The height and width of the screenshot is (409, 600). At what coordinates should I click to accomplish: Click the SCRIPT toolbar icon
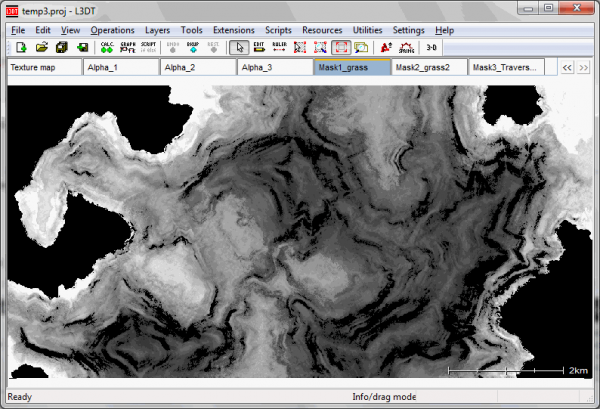point(148,47)
